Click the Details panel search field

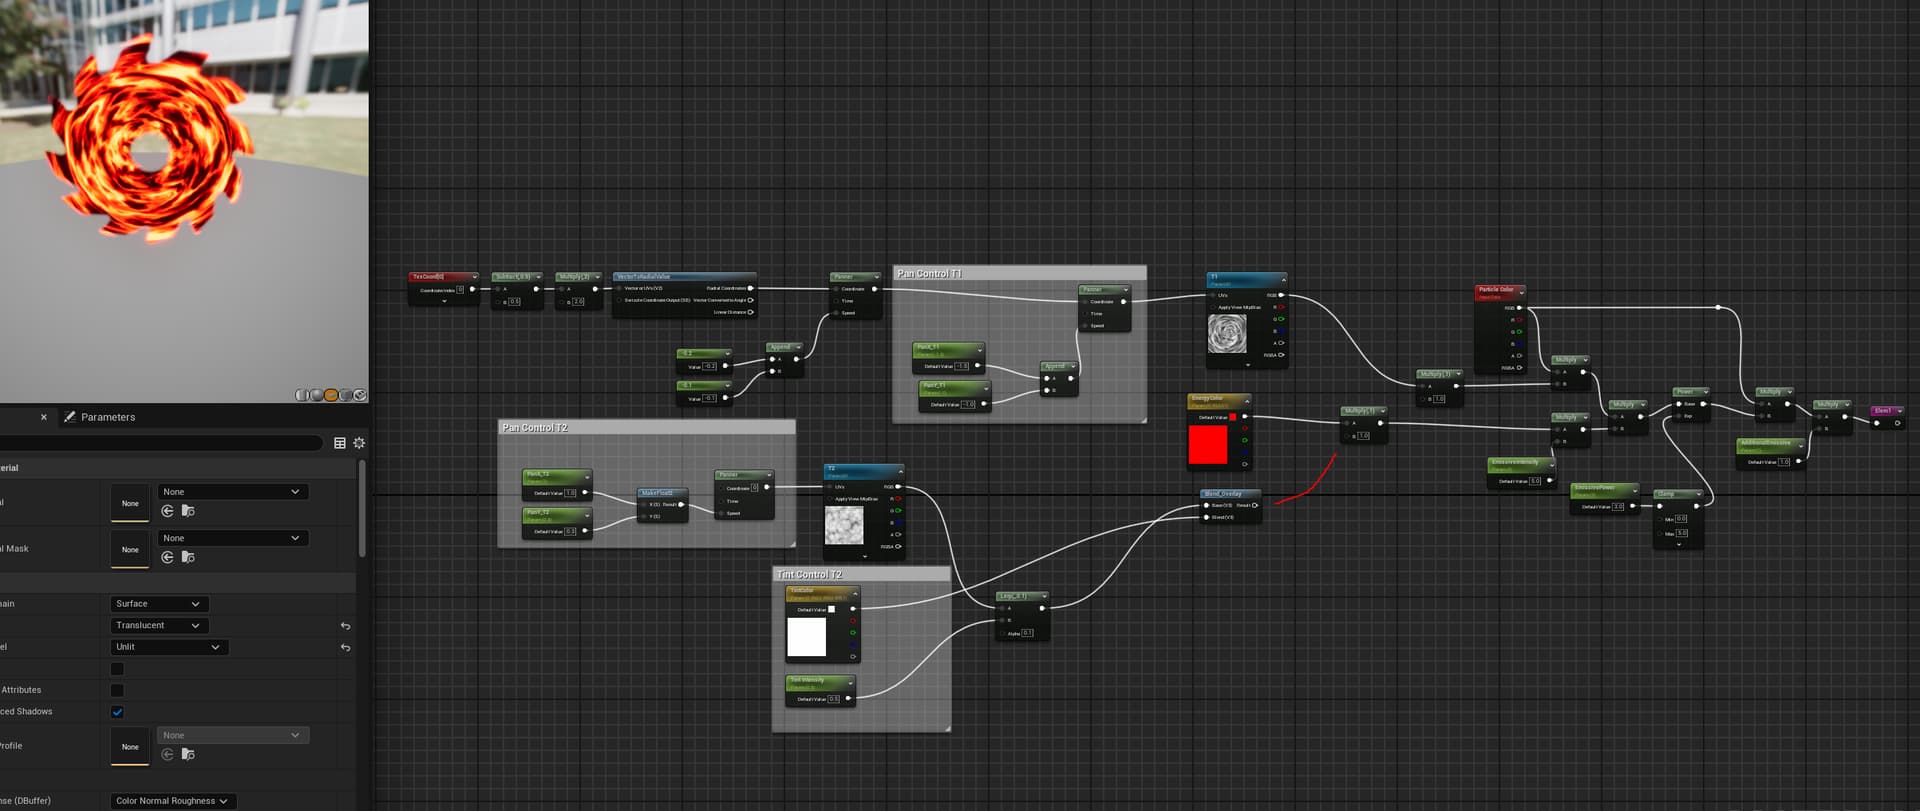point(160,443)
